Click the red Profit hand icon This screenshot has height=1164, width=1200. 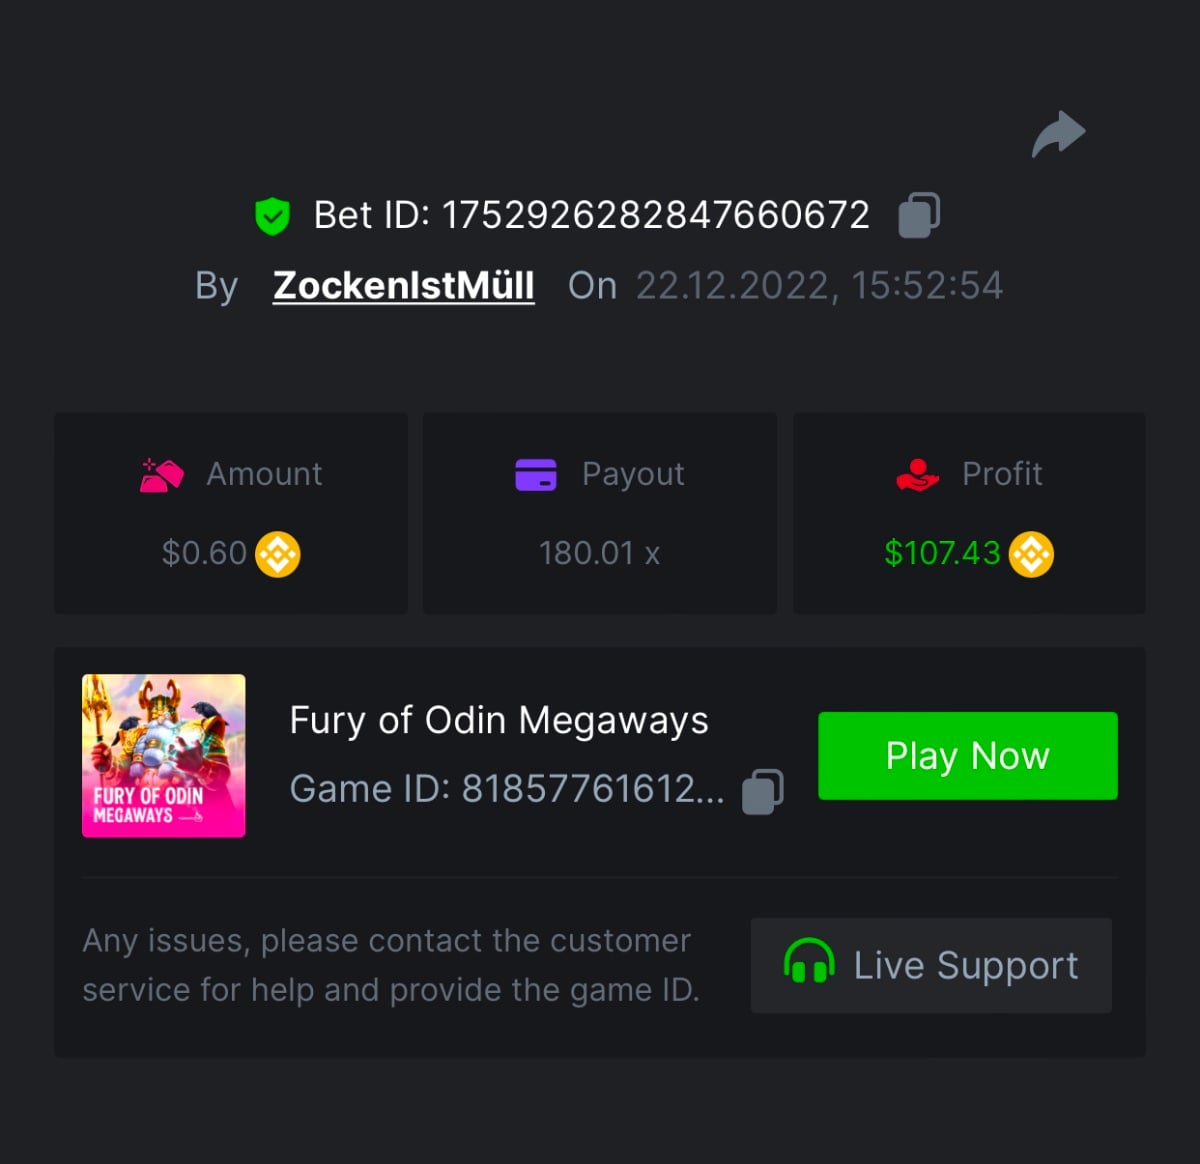[917, 474]
